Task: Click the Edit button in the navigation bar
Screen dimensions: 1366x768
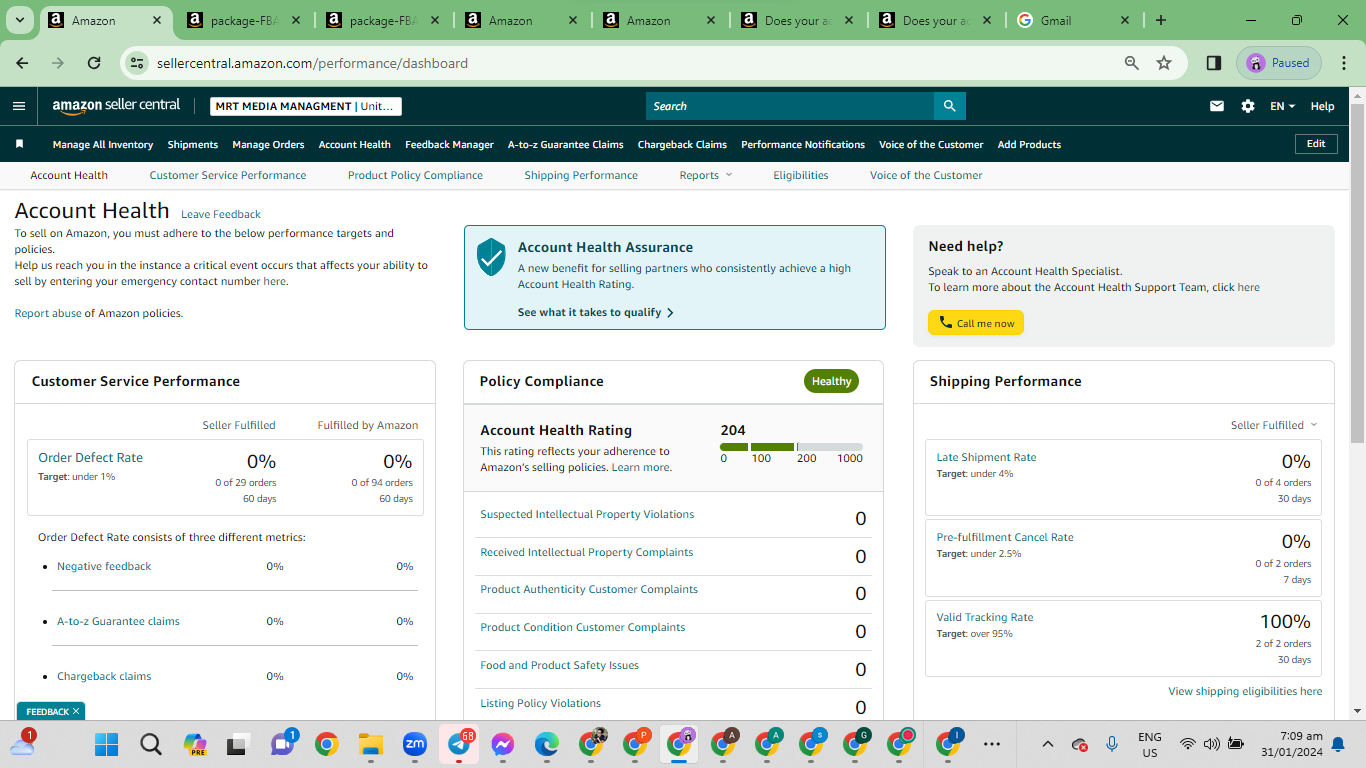Action: point(1316,144)
